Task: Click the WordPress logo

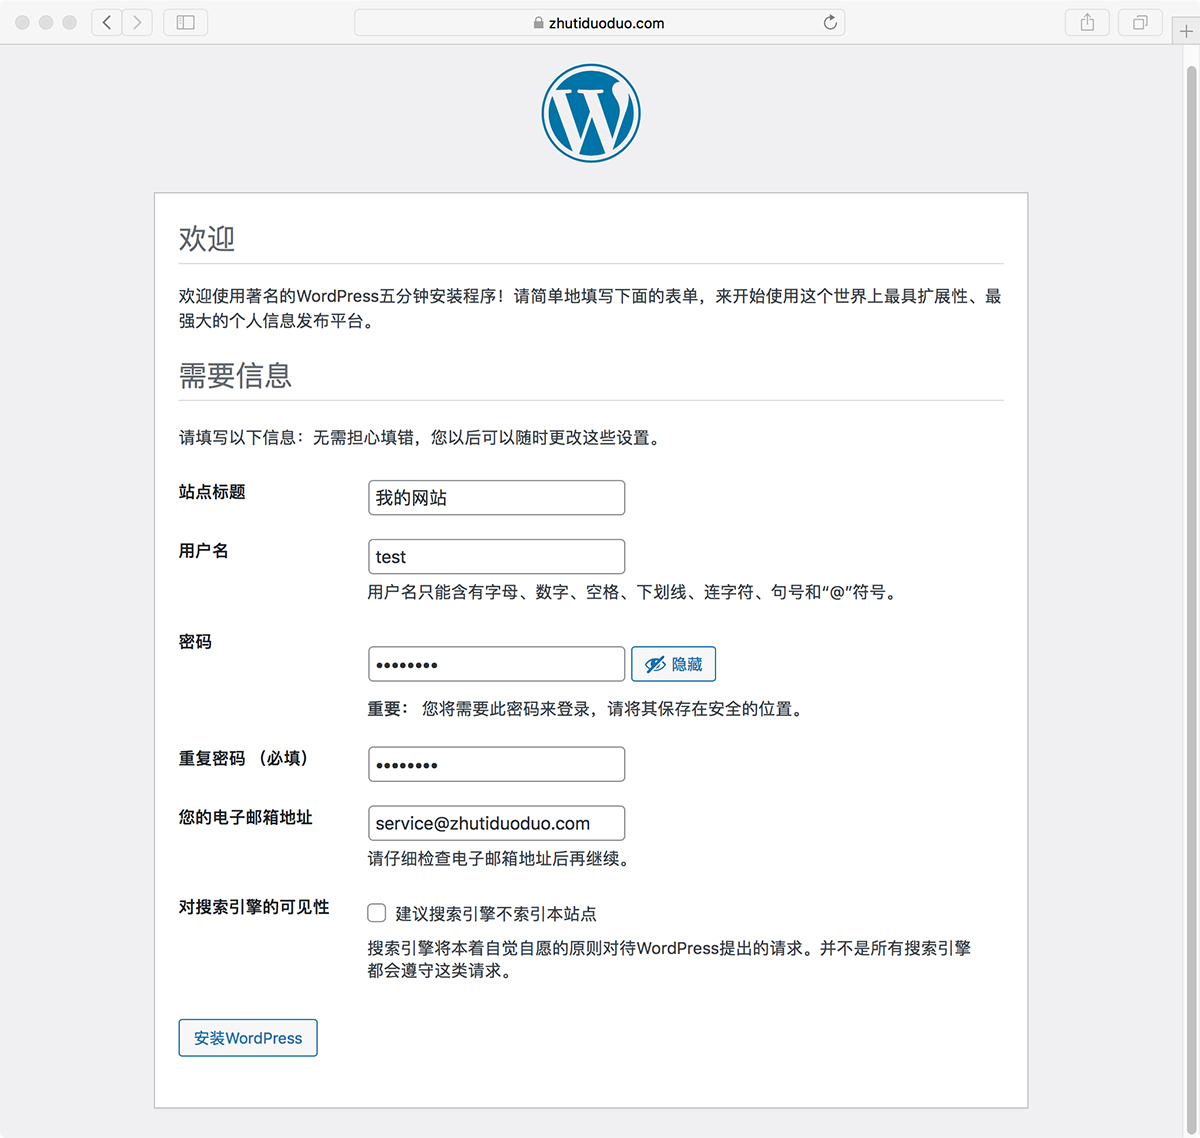Action: [x=591, y=113]
